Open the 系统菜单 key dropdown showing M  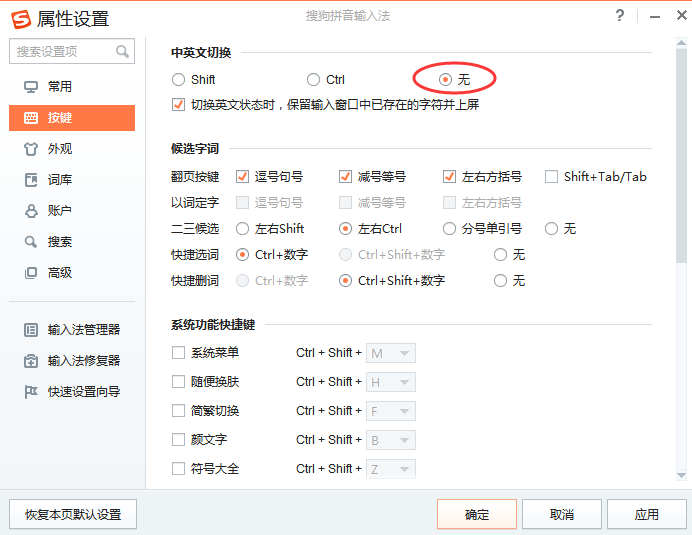391,353
